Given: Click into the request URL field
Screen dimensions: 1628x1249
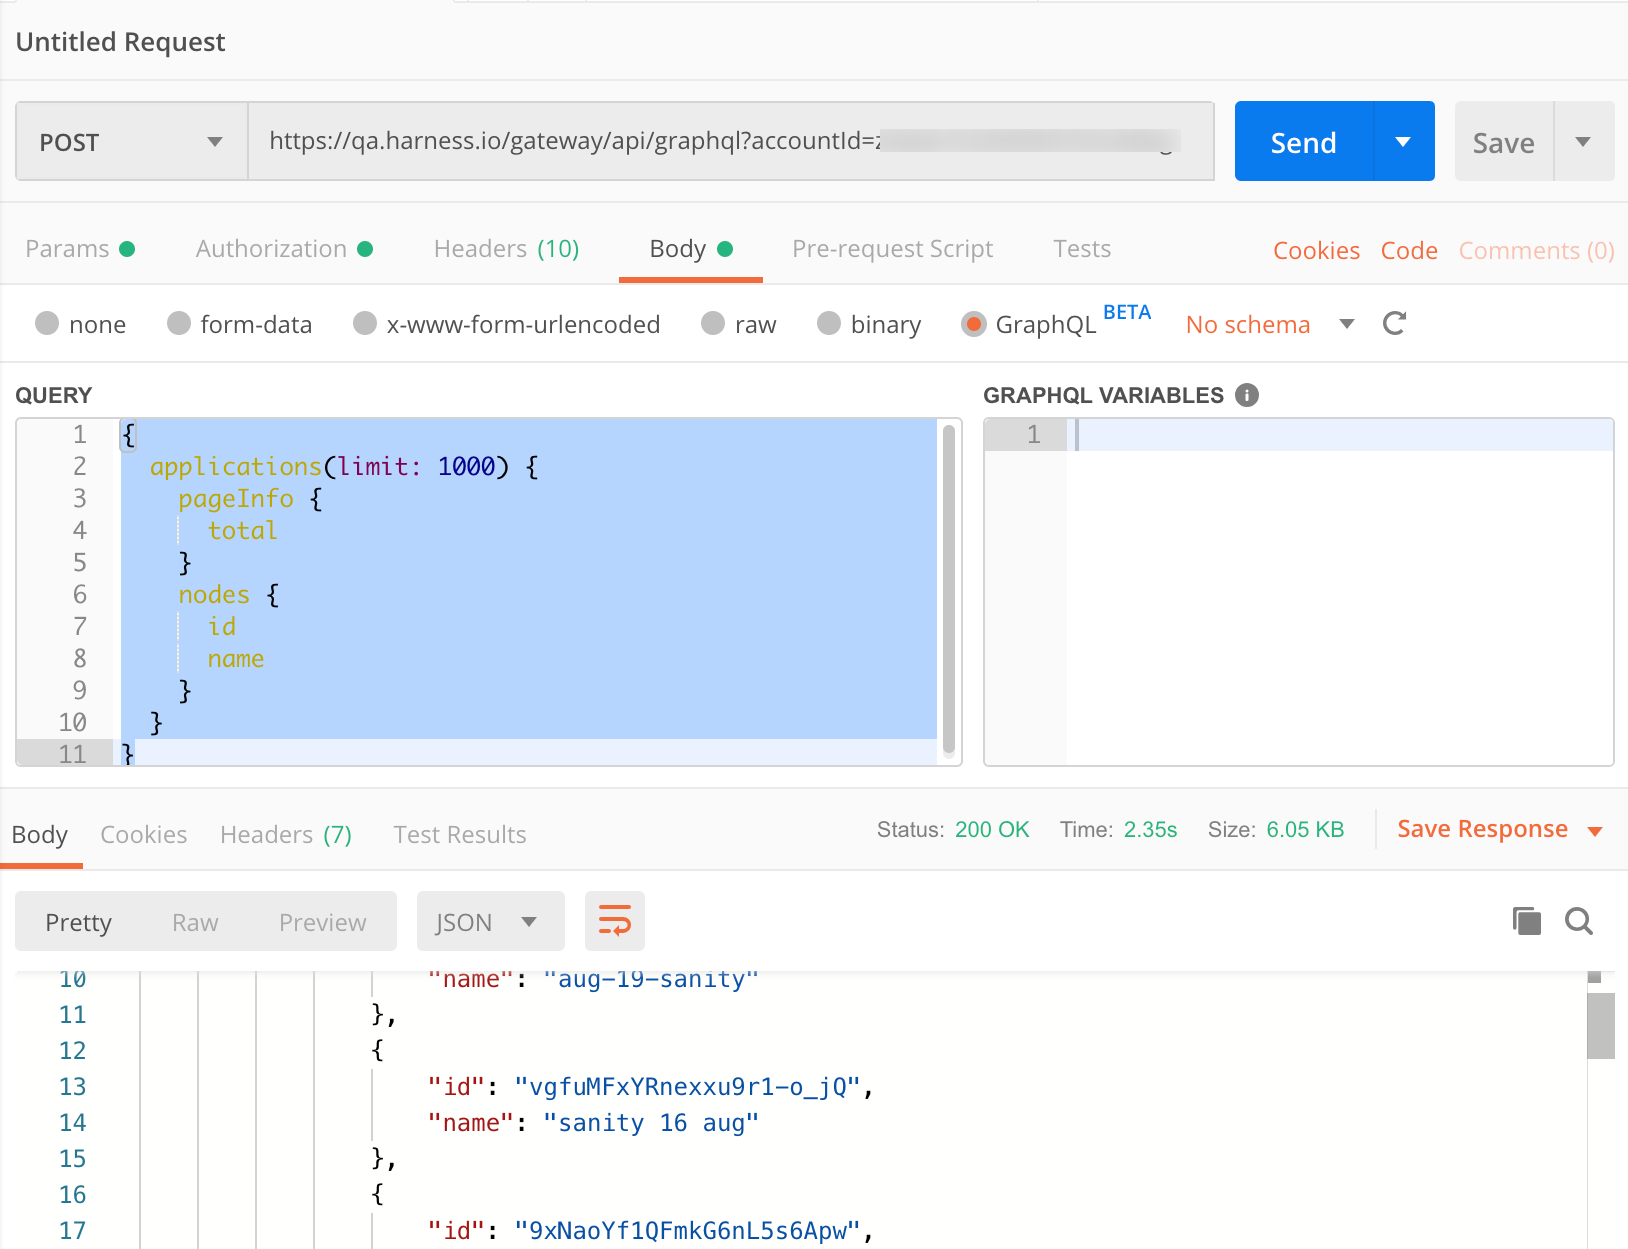Looking at the screenshot, I should pyautogui.click(x=731, y=141).
